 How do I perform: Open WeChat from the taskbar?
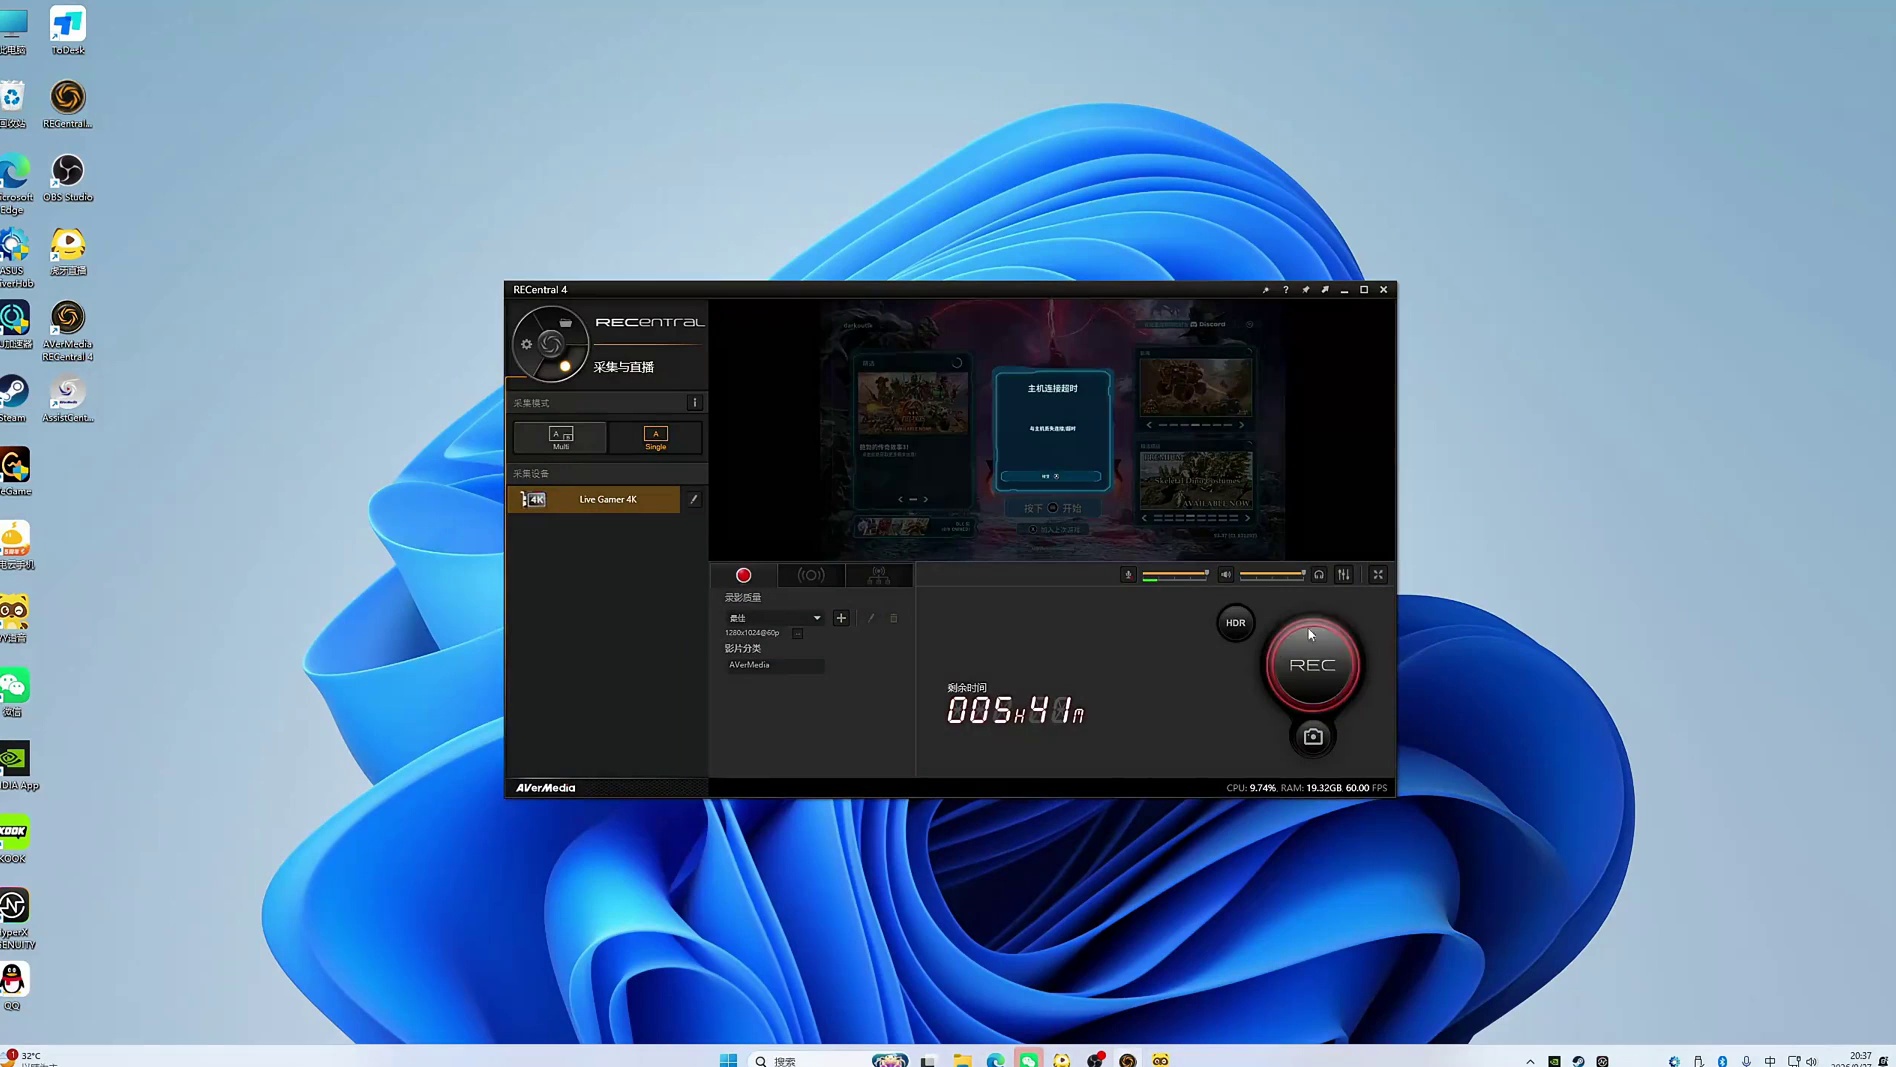pyautogui.click(x=1028, y=1060)
